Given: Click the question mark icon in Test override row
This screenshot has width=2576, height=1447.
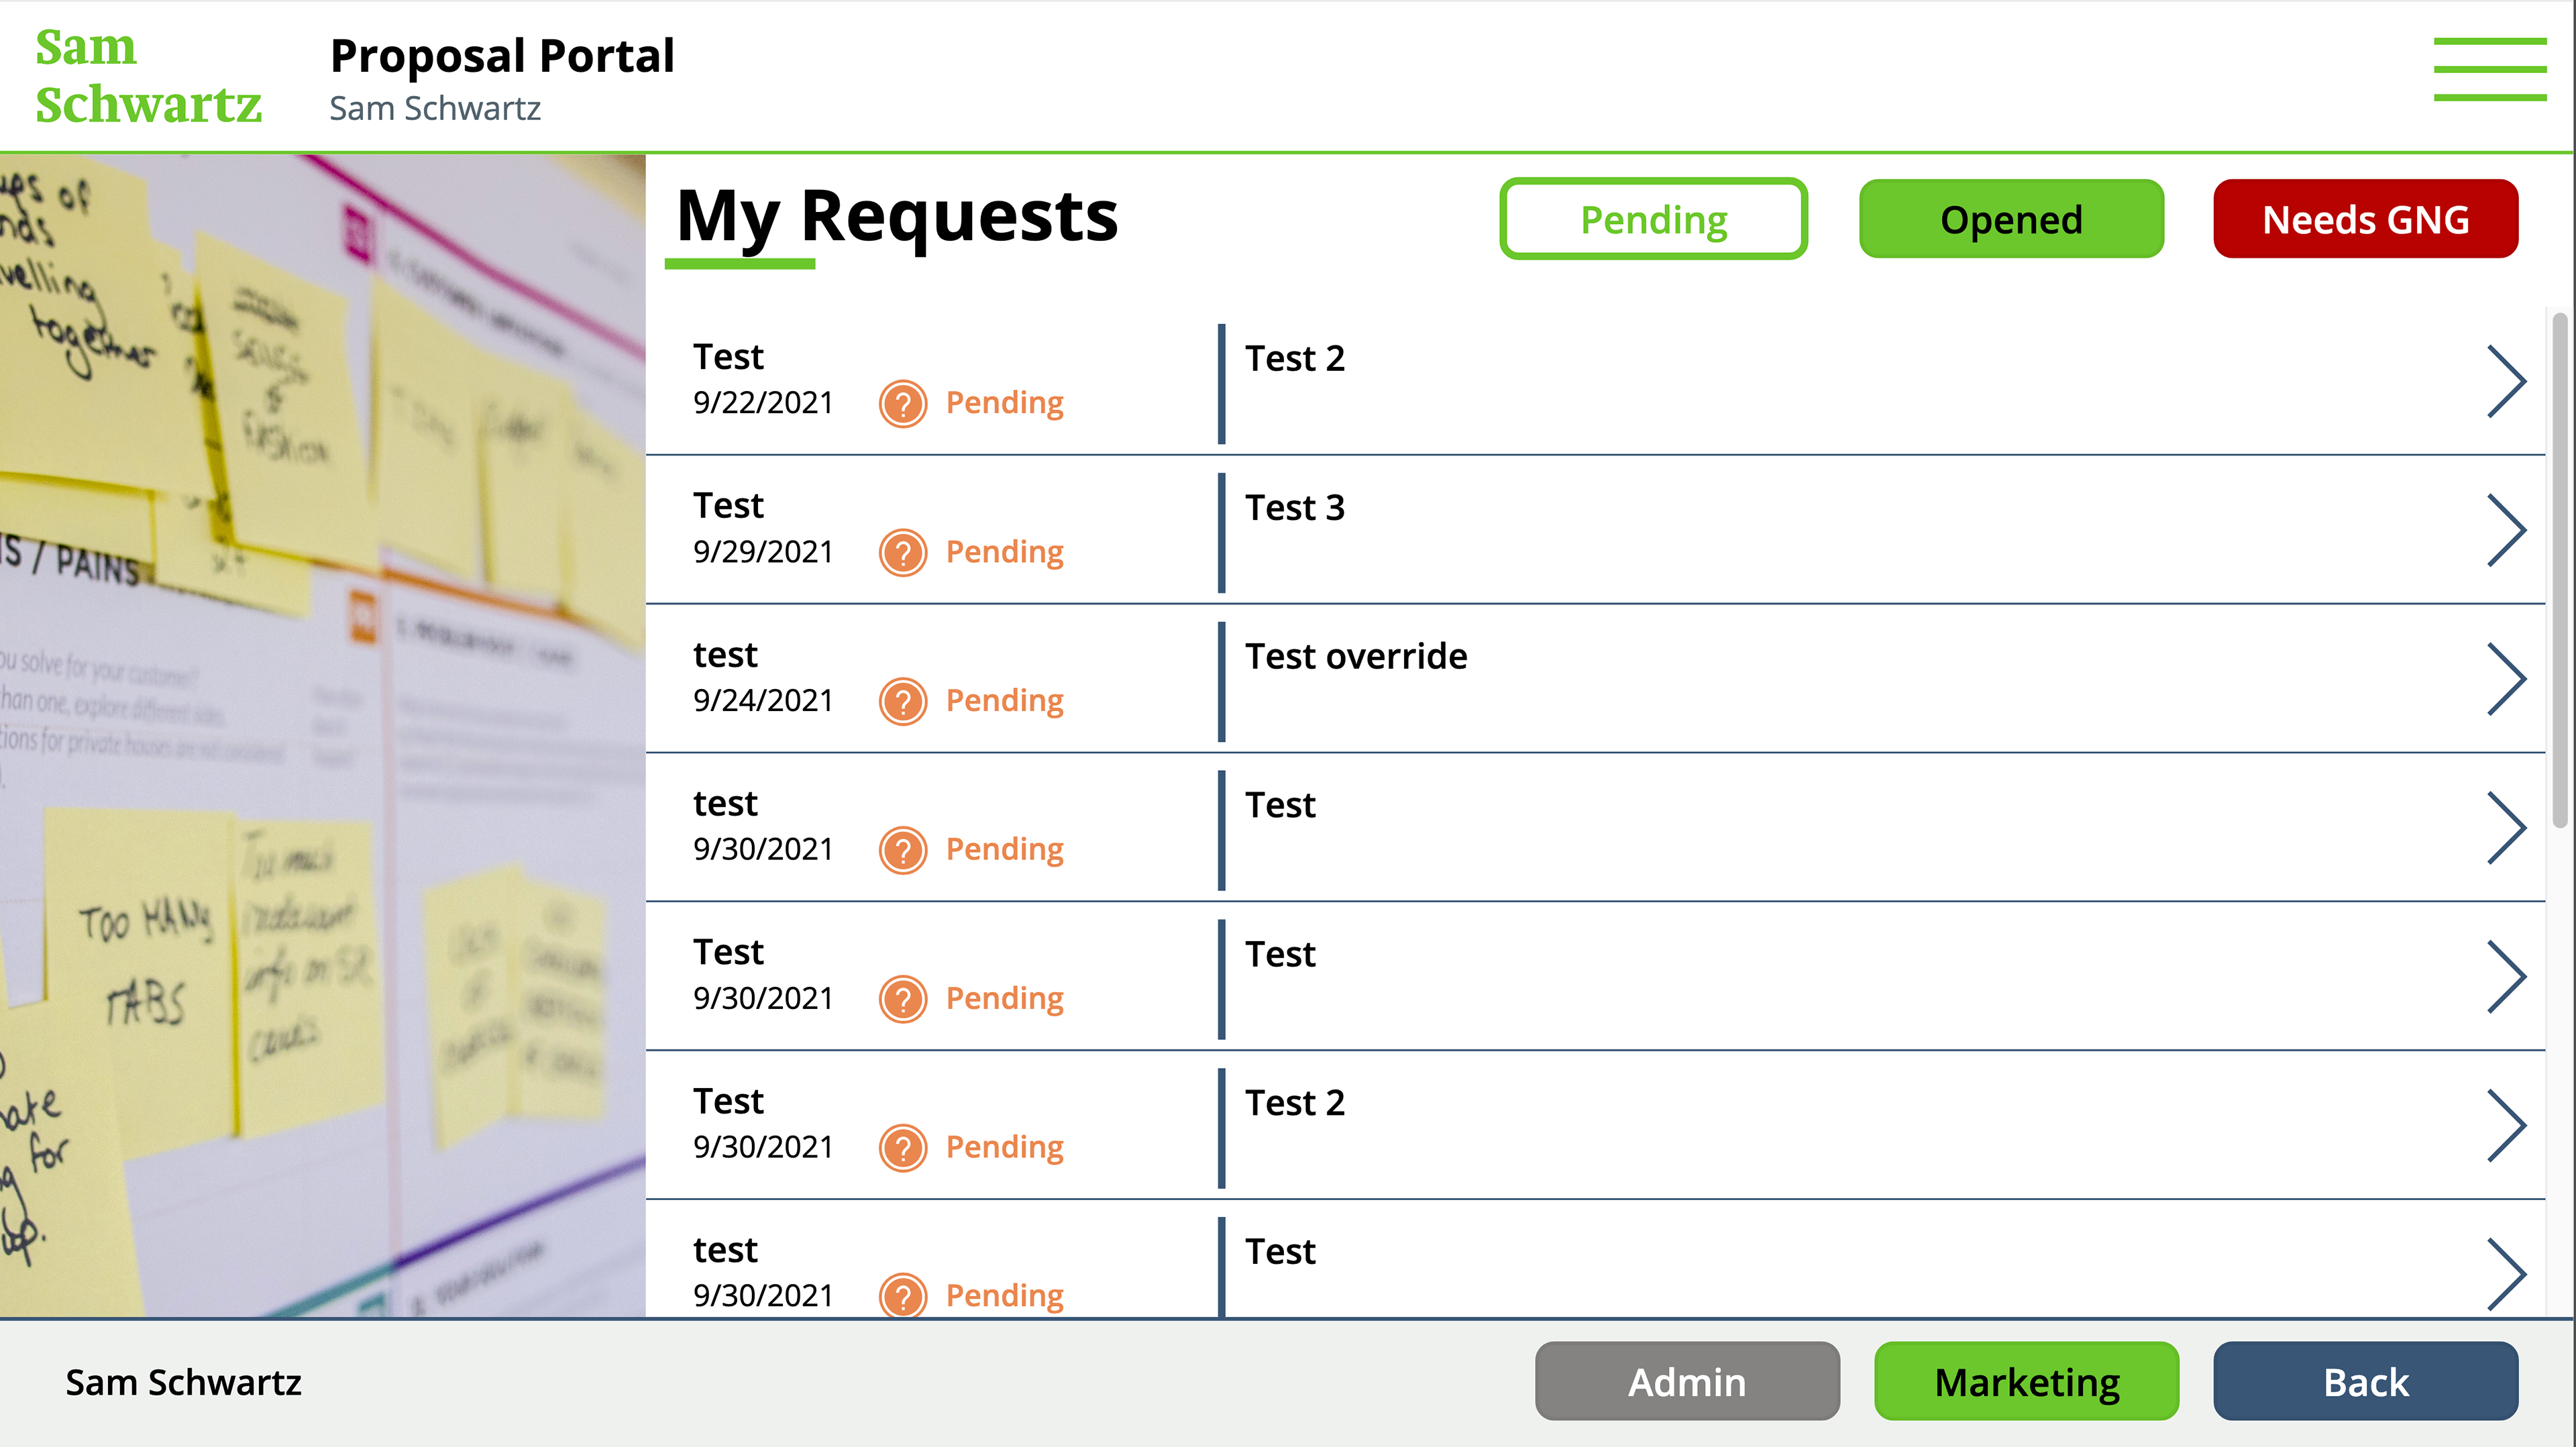Looking at the screenshot, I should (902, 701).
